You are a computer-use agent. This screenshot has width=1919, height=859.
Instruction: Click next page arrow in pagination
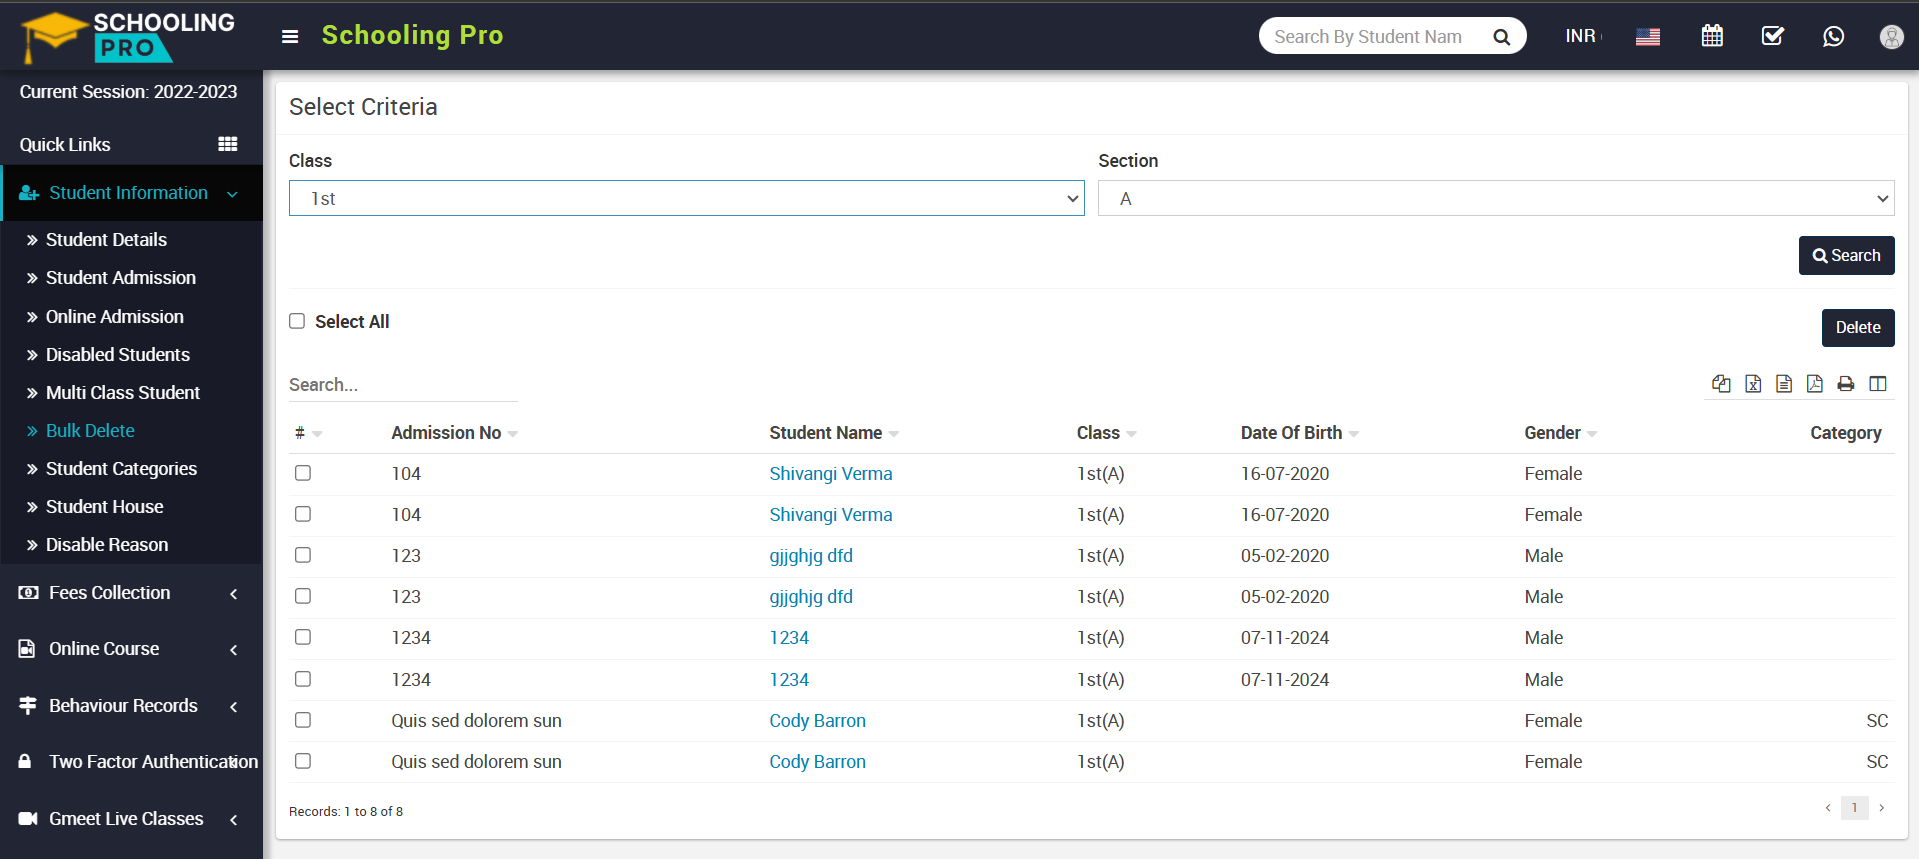1882,808
